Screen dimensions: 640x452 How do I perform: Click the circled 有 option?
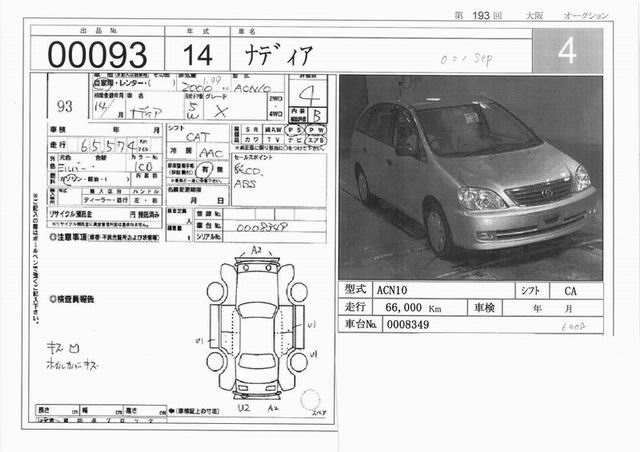pos(202,169)
